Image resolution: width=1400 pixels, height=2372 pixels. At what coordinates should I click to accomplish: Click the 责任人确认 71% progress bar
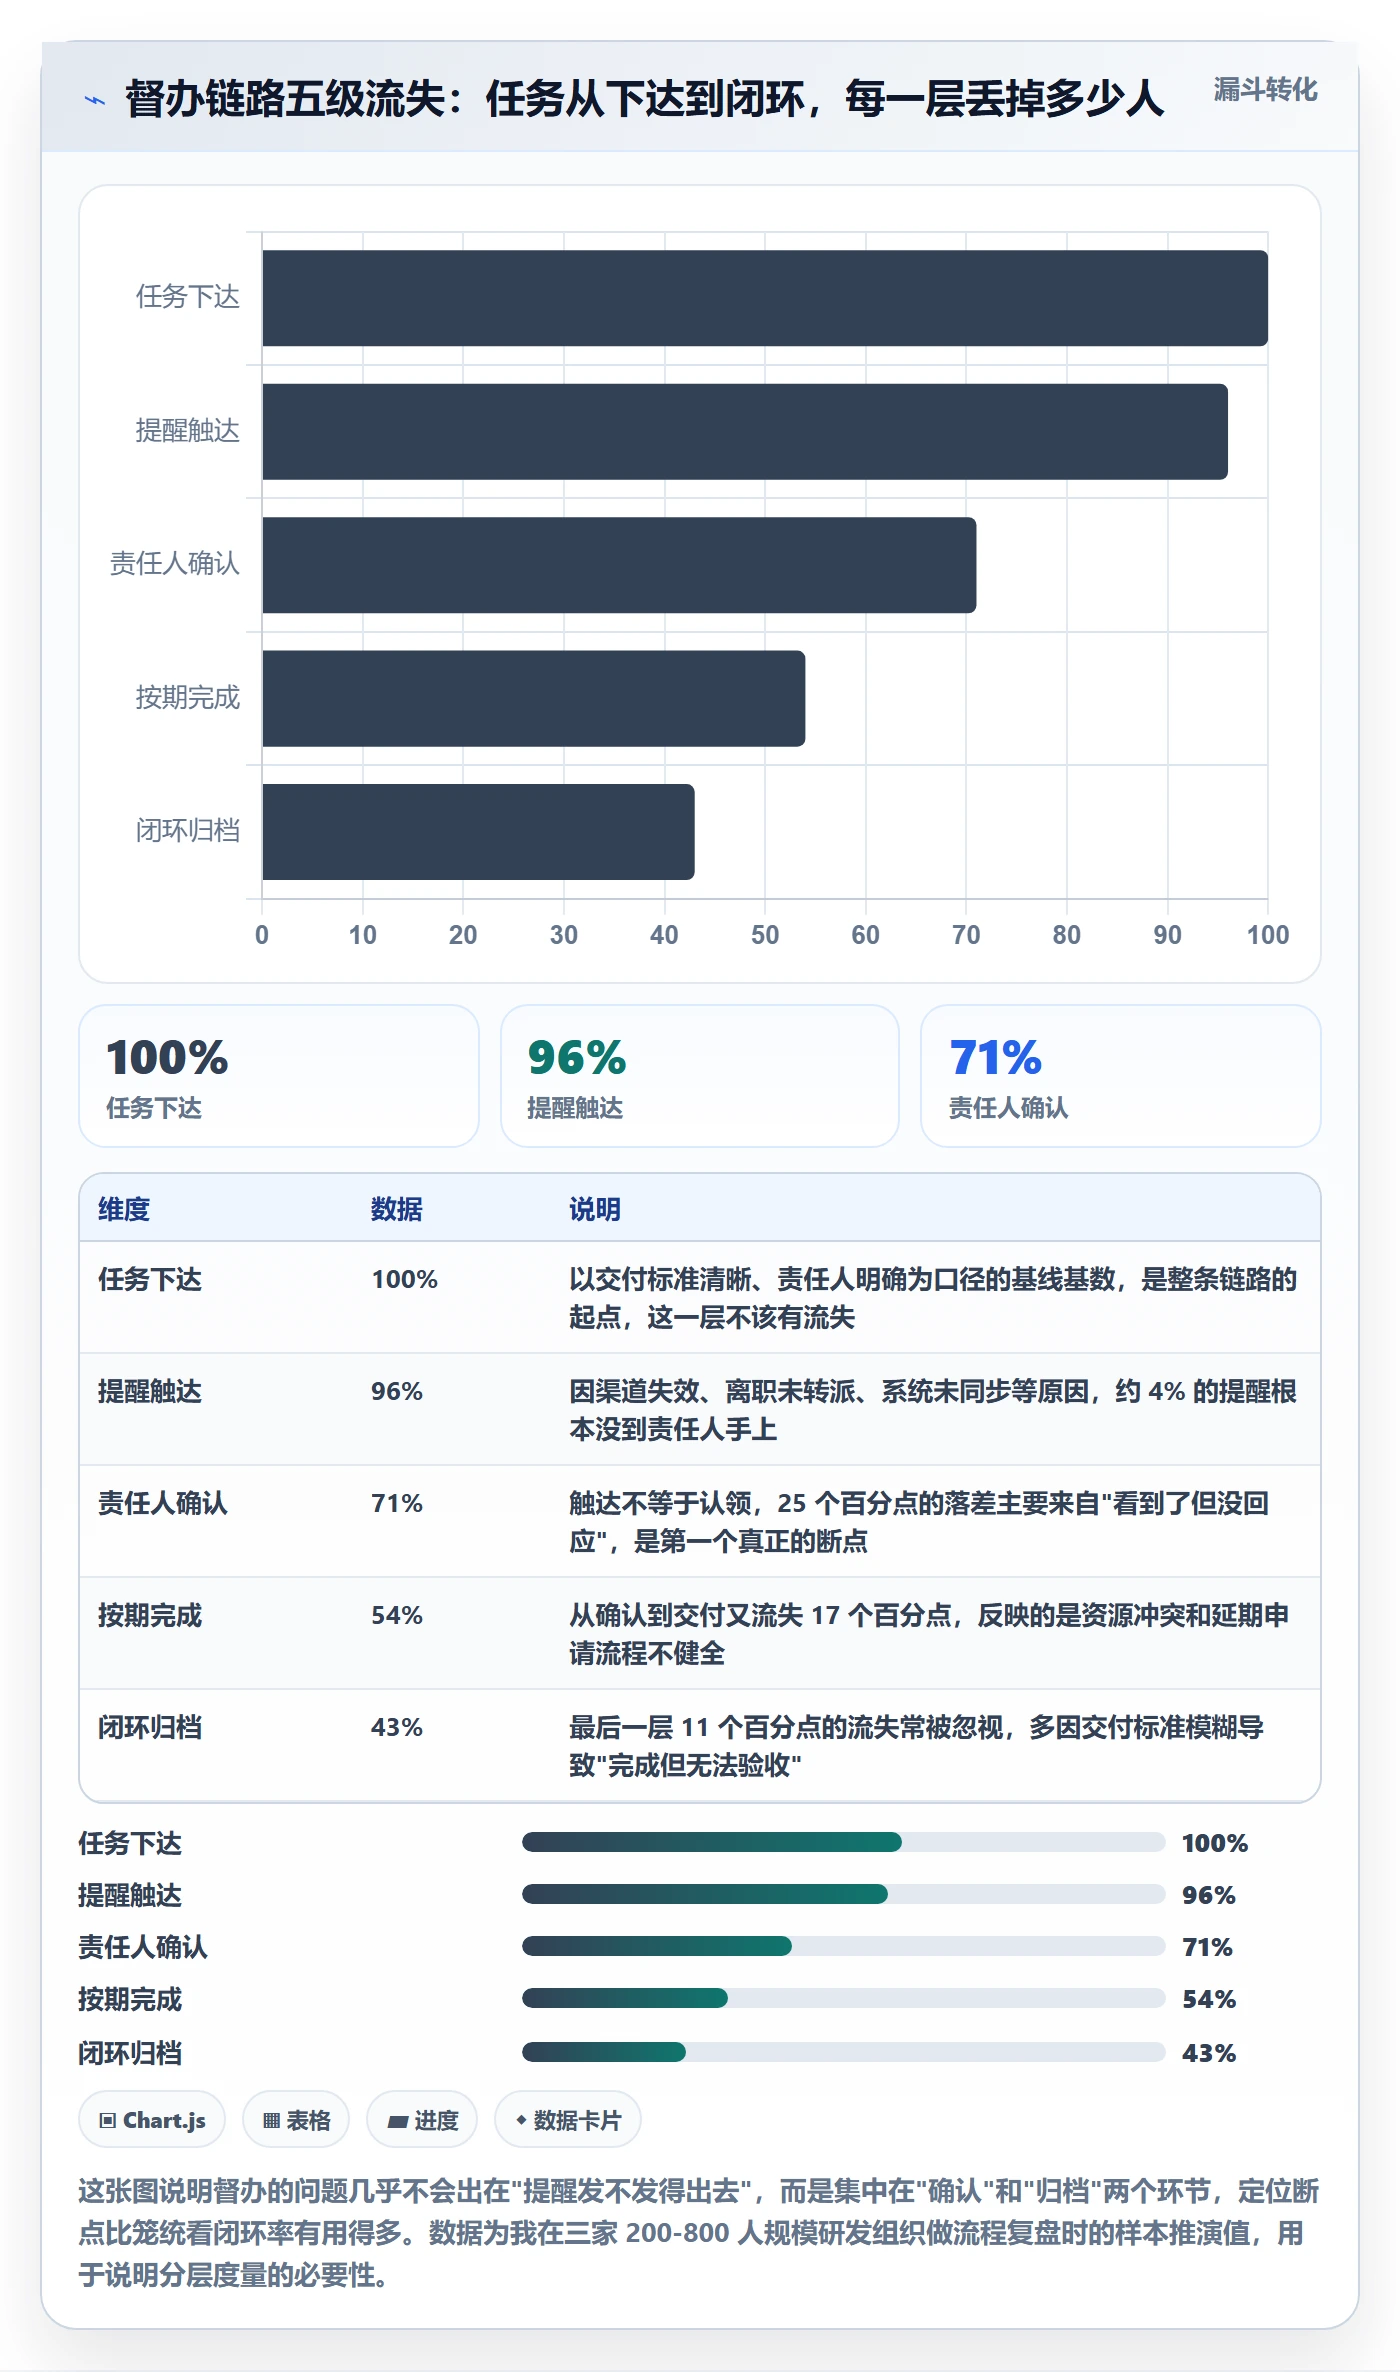coord(844,1946)
